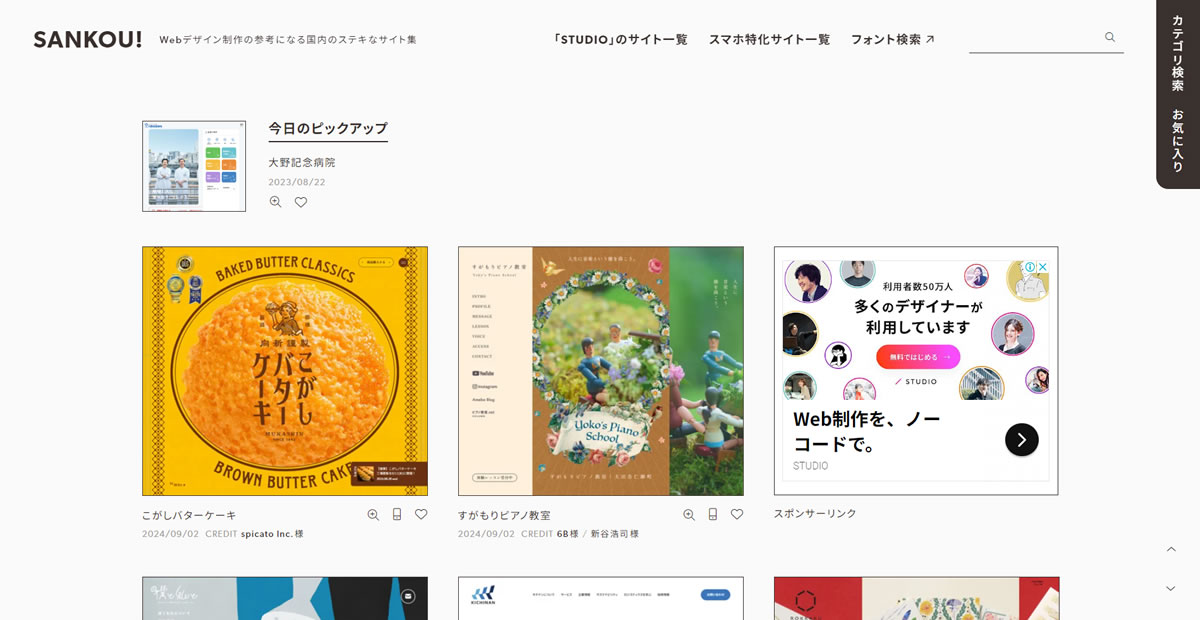Close the STUDIO ad with the X icon

coord(1042,267)
